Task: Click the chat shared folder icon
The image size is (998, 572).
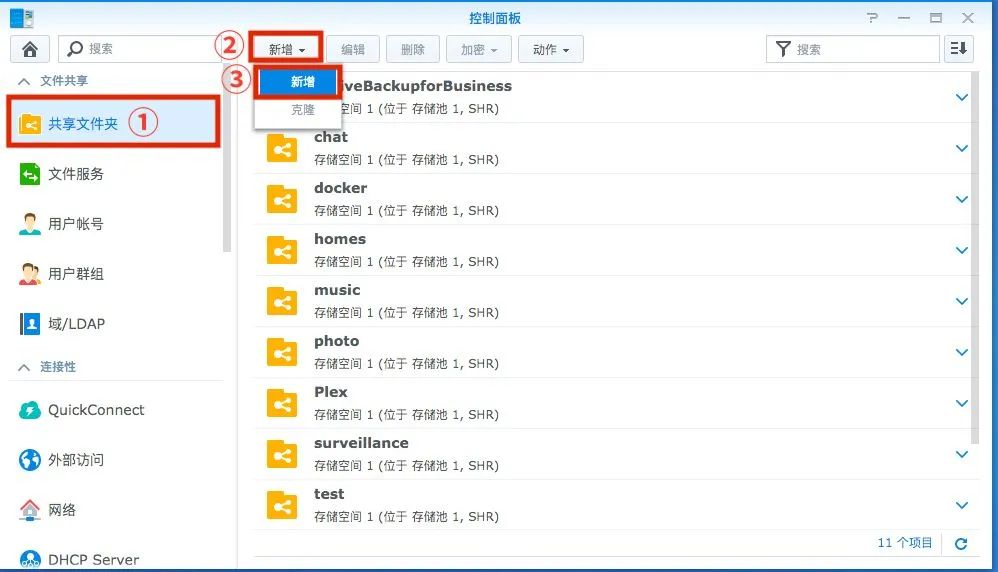Action: (282, 149)
